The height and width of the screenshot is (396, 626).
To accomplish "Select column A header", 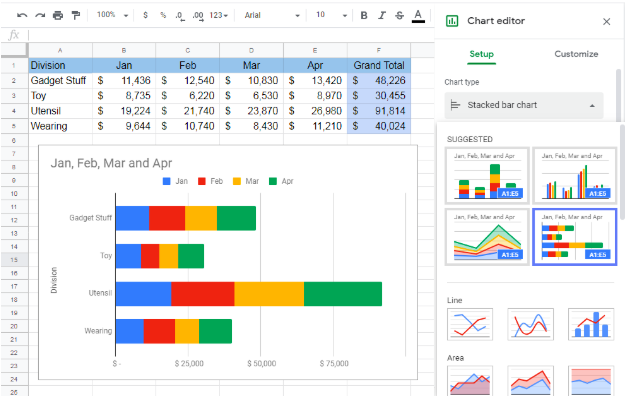I will point(60,50).
